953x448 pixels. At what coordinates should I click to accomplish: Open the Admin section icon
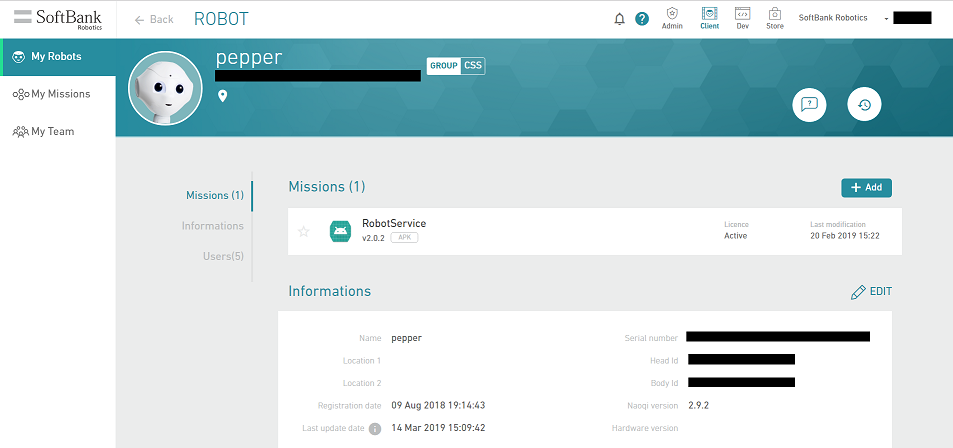tap(672, 18)
